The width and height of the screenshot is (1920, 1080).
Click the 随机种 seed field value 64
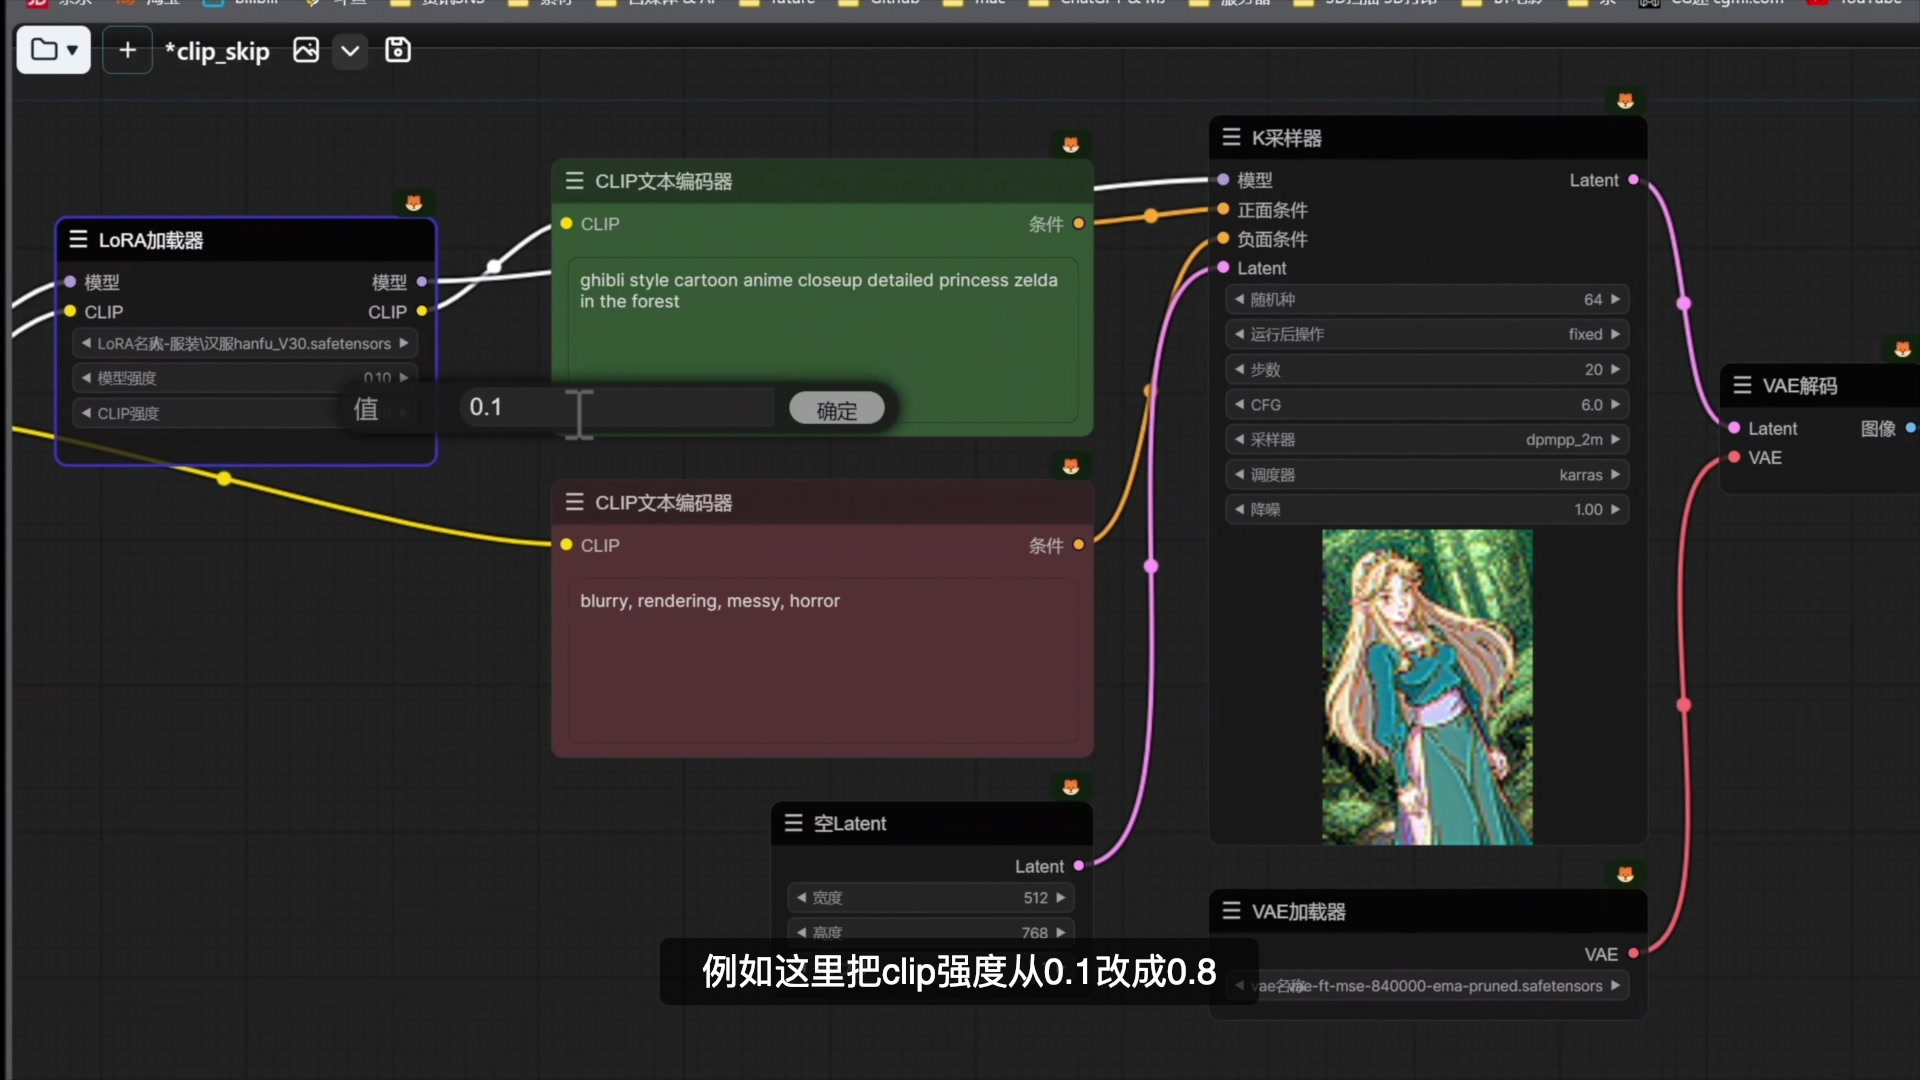click(x=1427, y=299)
